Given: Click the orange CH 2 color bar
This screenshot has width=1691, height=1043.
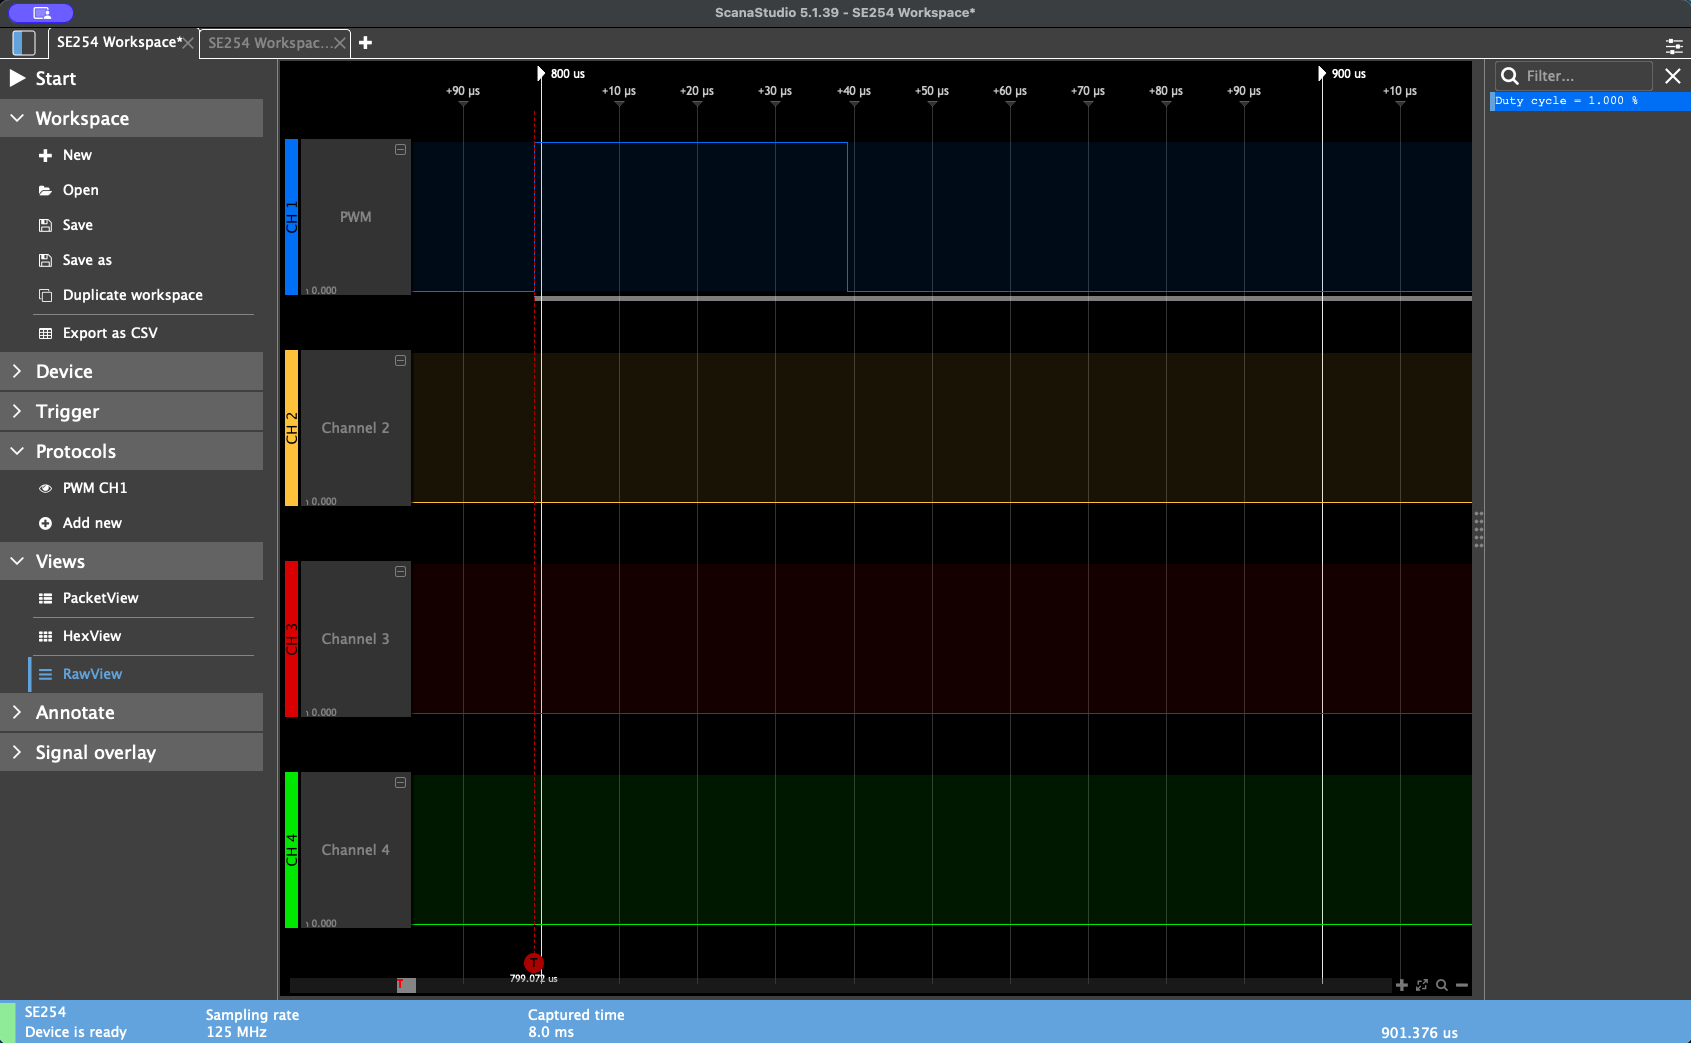Looking at the screenshot, I should pyautogui.click(x=291, y=428).
